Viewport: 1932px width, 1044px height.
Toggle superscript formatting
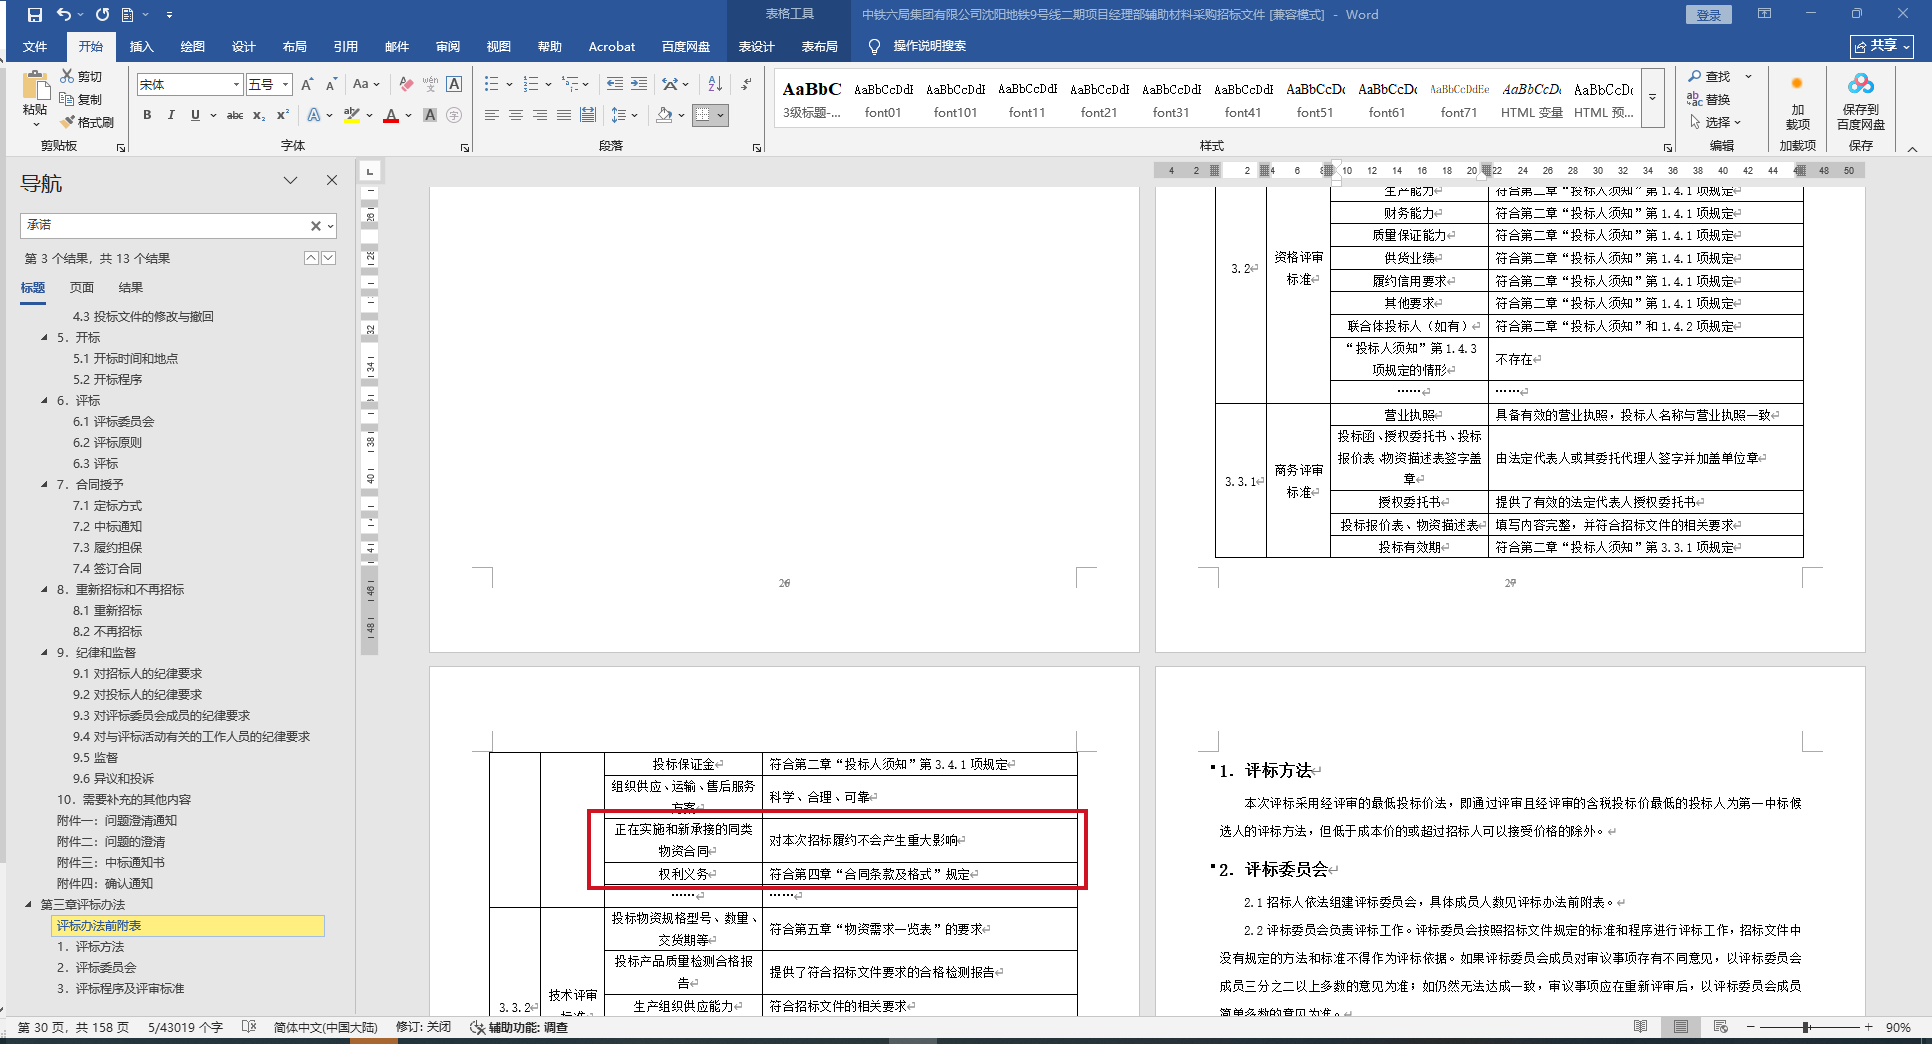(283, 115)
